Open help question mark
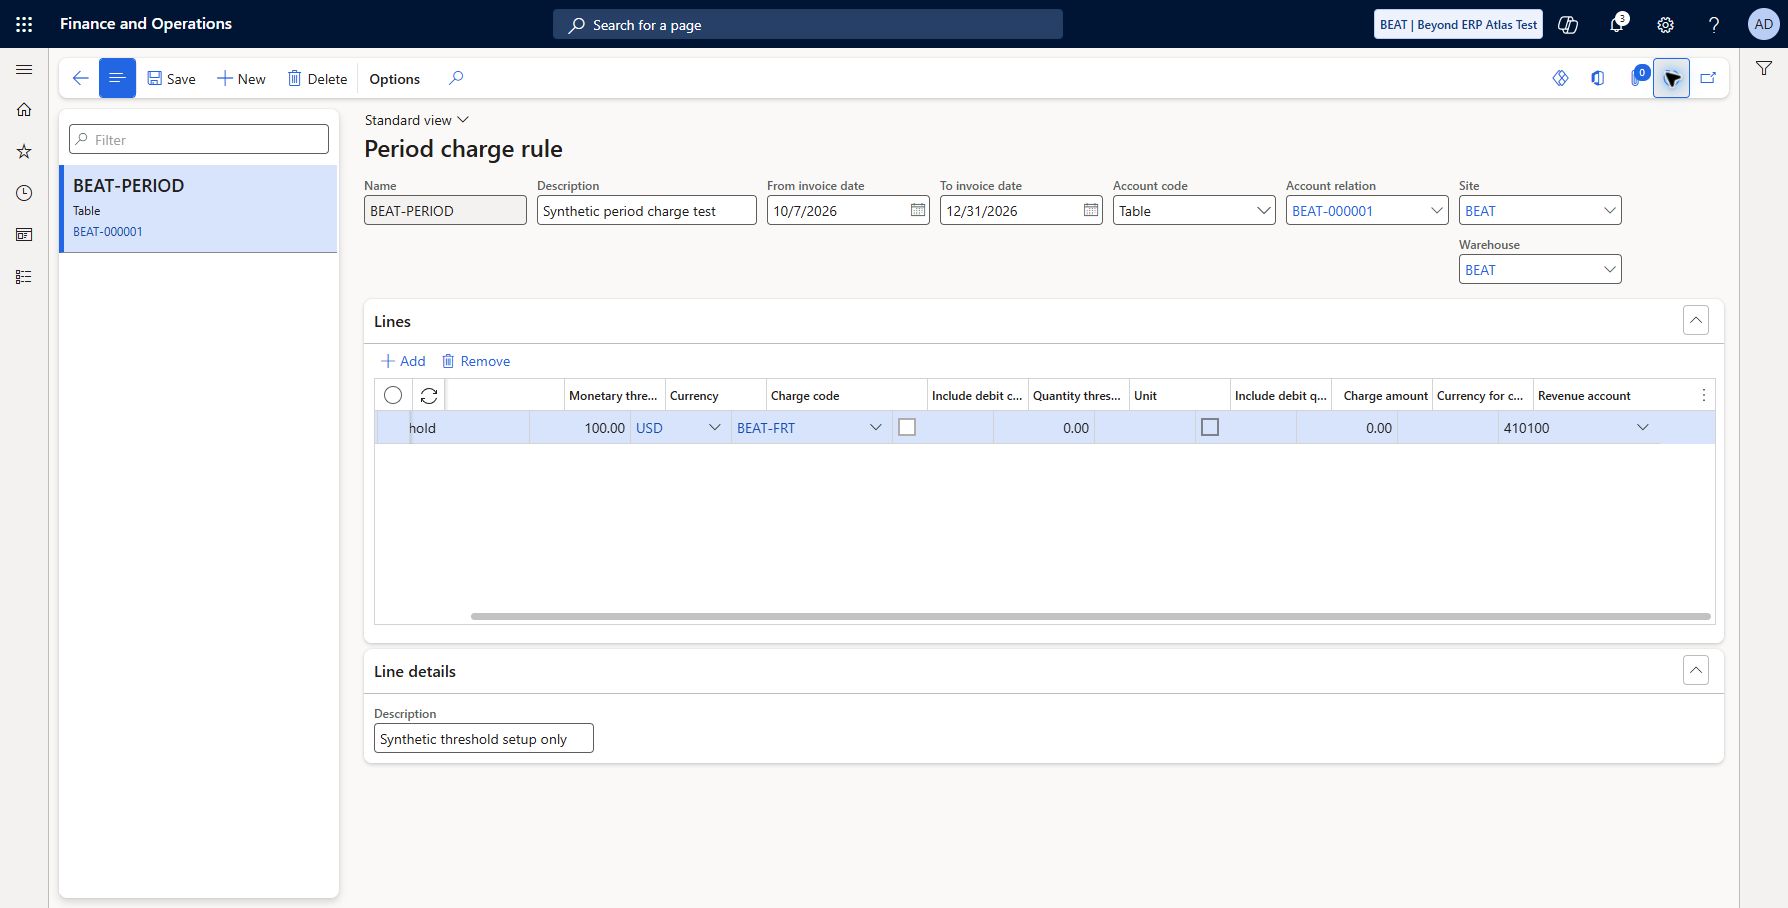 [x=1714, y=24]
